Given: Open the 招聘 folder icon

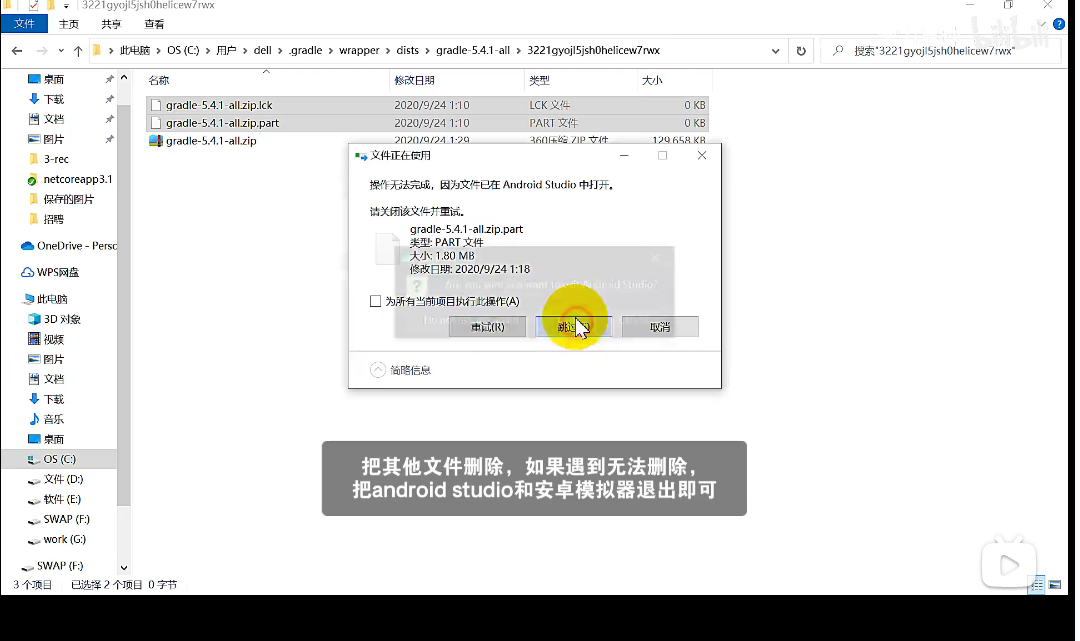Looking at the screenshot, I should pyautogui.click(x=34, y=219).
